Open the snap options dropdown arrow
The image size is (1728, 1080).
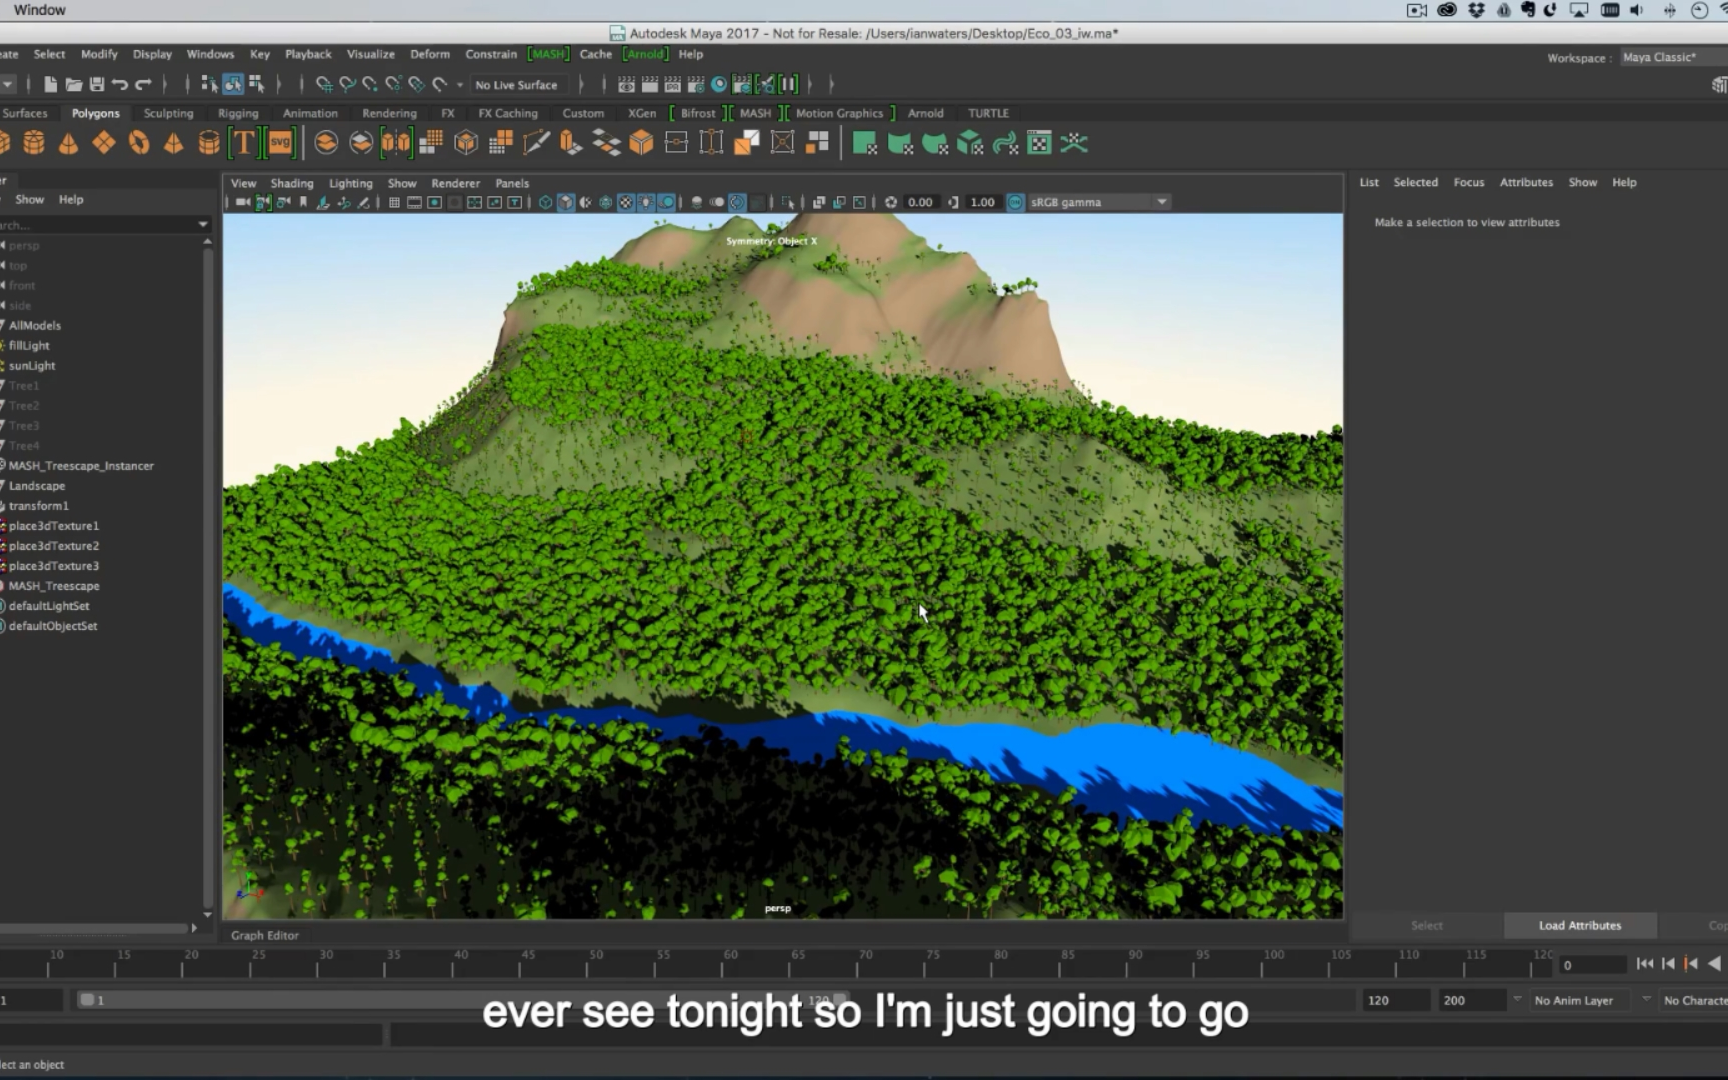[x=460, y=85]
